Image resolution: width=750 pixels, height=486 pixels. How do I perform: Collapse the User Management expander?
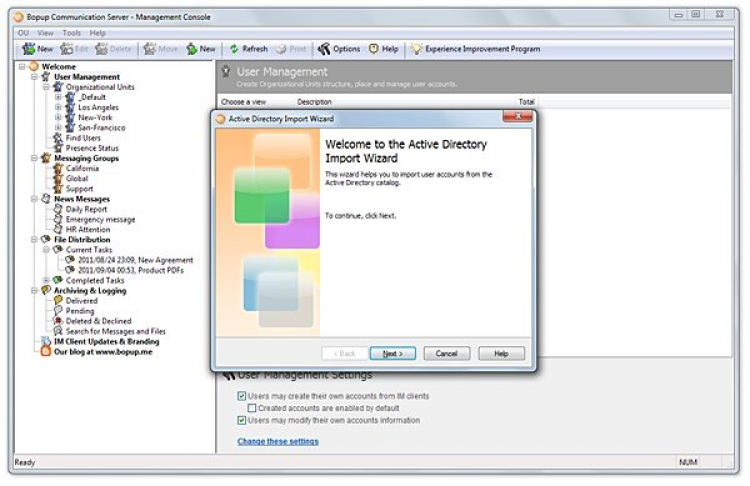point(34,77)
